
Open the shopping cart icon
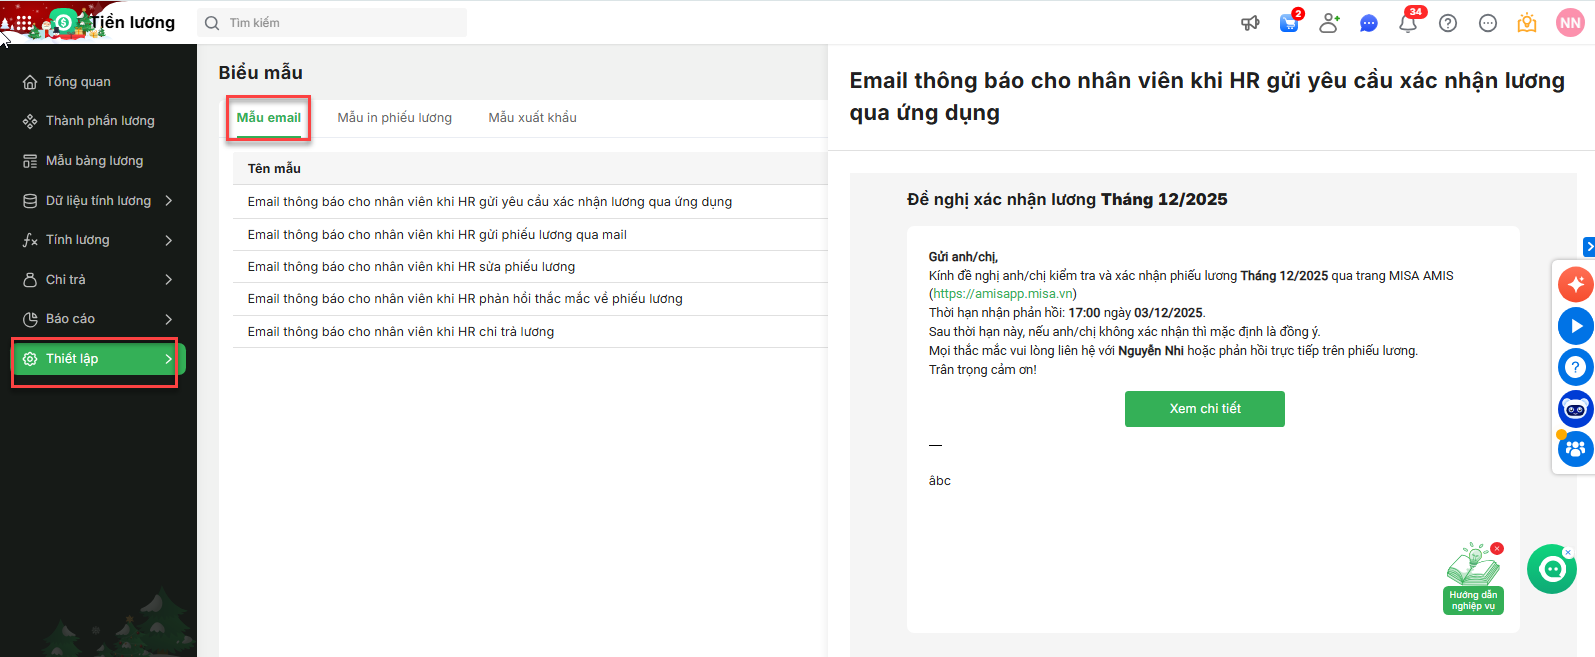tap(1289, 23)
